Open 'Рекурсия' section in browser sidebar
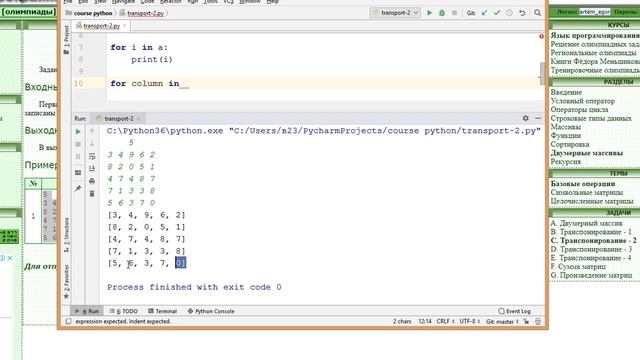This screenshot has height=360, width=640. tap(565, 162)
